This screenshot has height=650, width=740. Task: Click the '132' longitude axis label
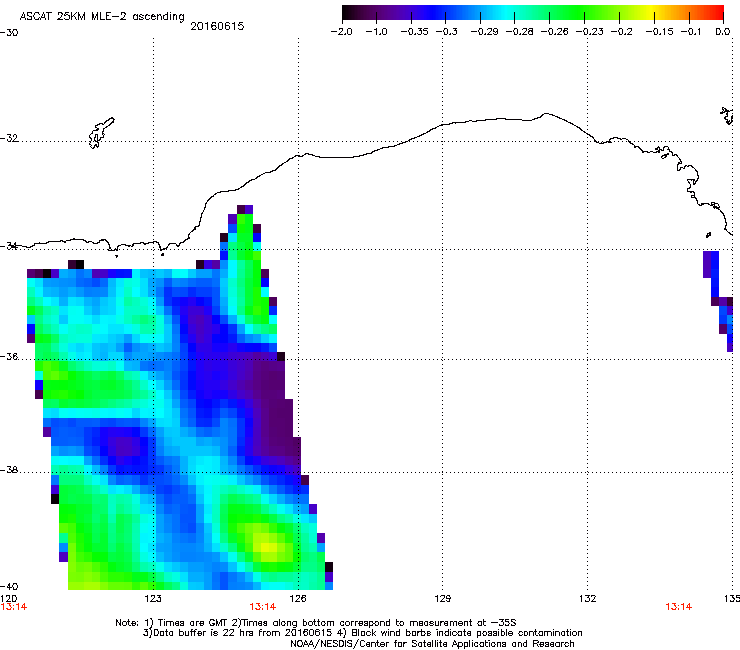click(587, 599)
